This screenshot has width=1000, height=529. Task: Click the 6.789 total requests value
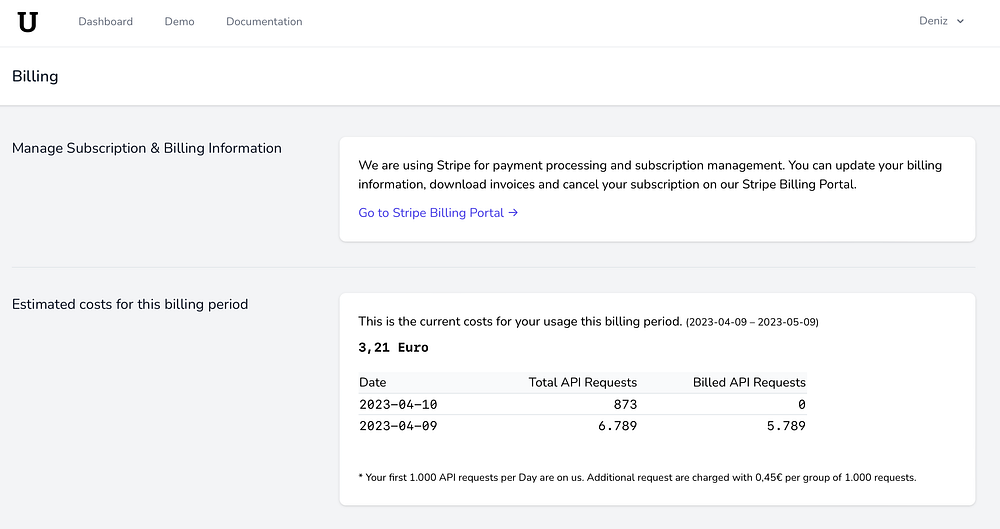[617, 426]
